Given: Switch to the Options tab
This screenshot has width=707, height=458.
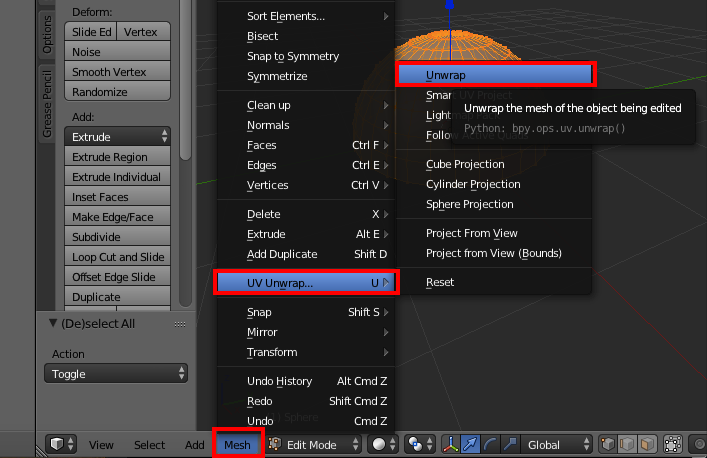Looking at the screenshot, I should click(47, 34).
